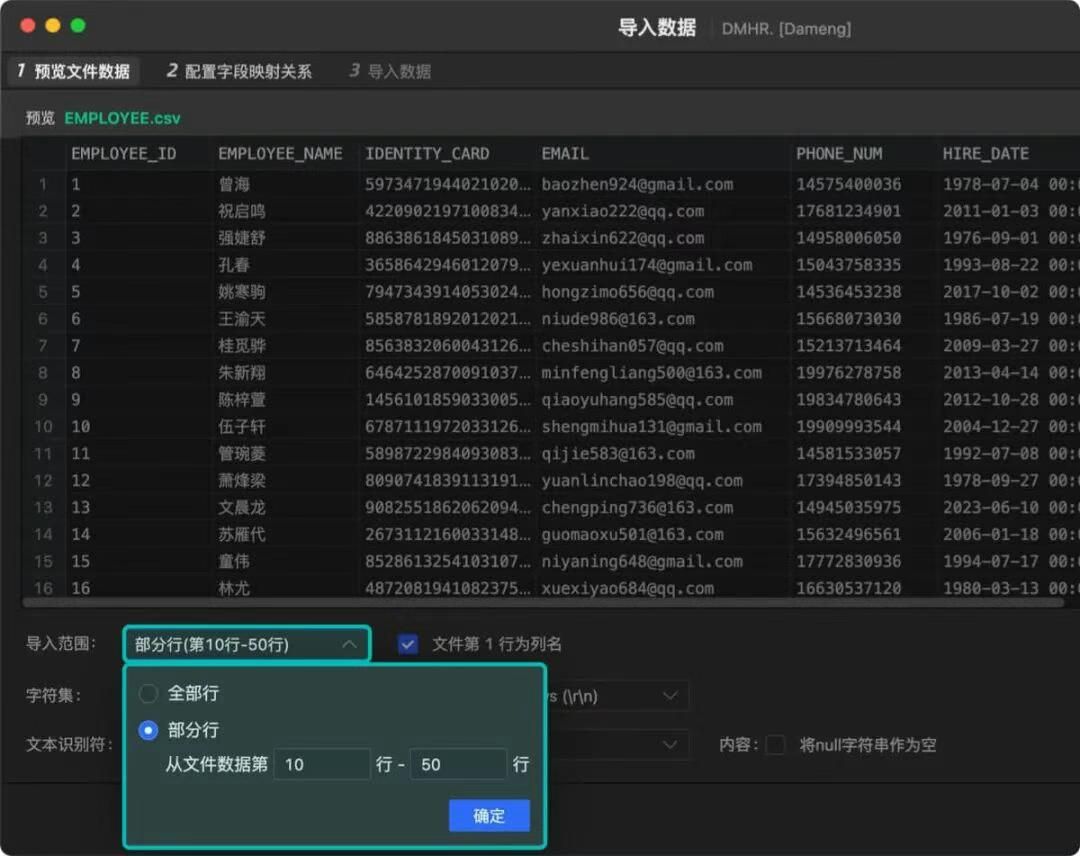Click the 确定 button

pyautogui.click(x=489, y=815)
